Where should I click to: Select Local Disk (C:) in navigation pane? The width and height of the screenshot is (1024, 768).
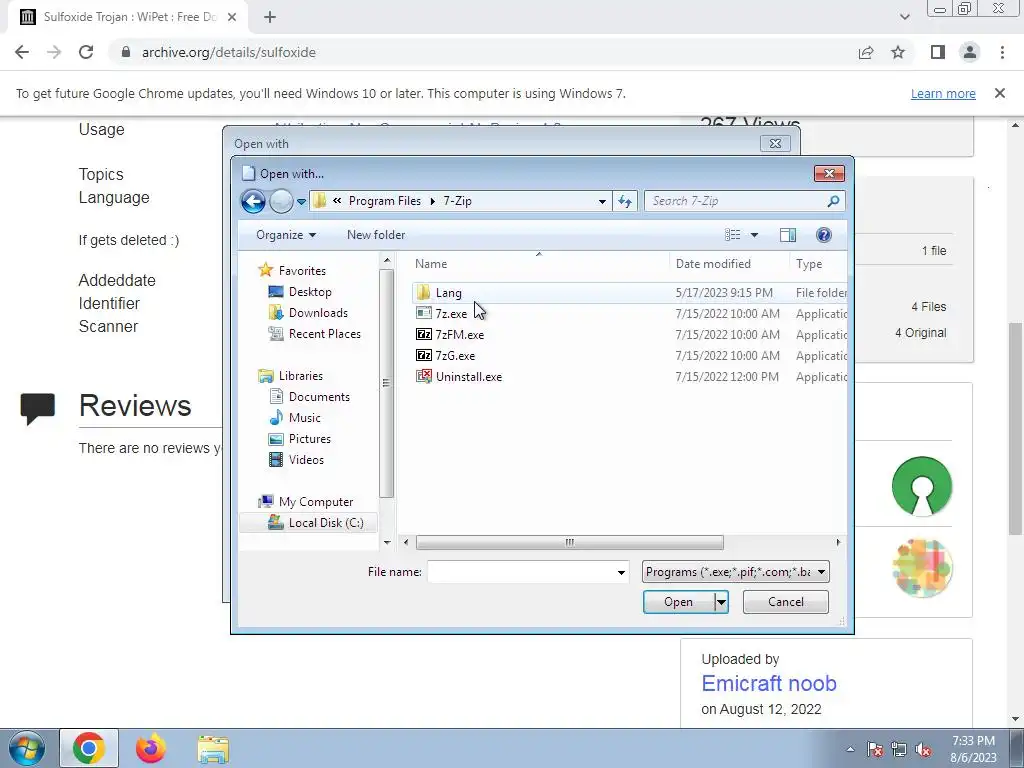pyautogui.click(x=326, y=522)
